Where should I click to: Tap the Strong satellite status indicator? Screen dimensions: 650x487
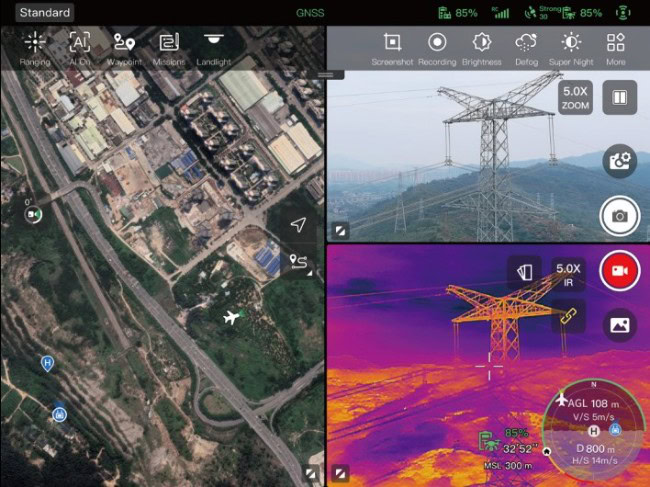pos(542,13)
